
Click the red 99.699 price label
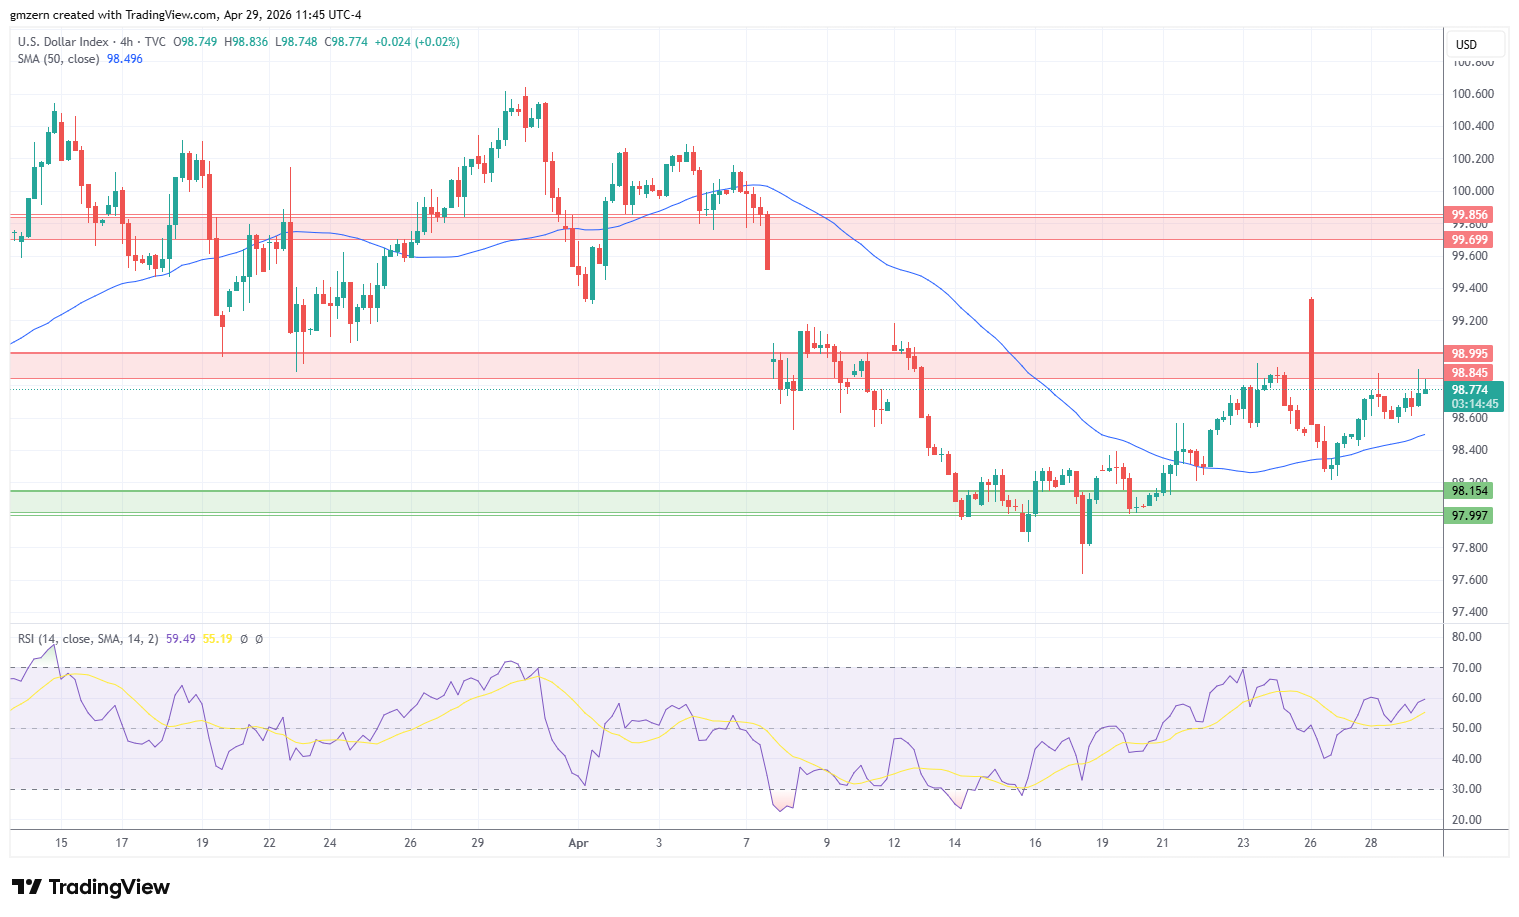(1469, 240)
